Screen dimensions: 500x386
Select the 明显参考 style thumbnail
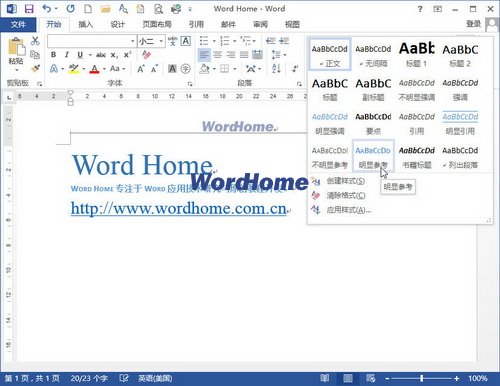373,157
